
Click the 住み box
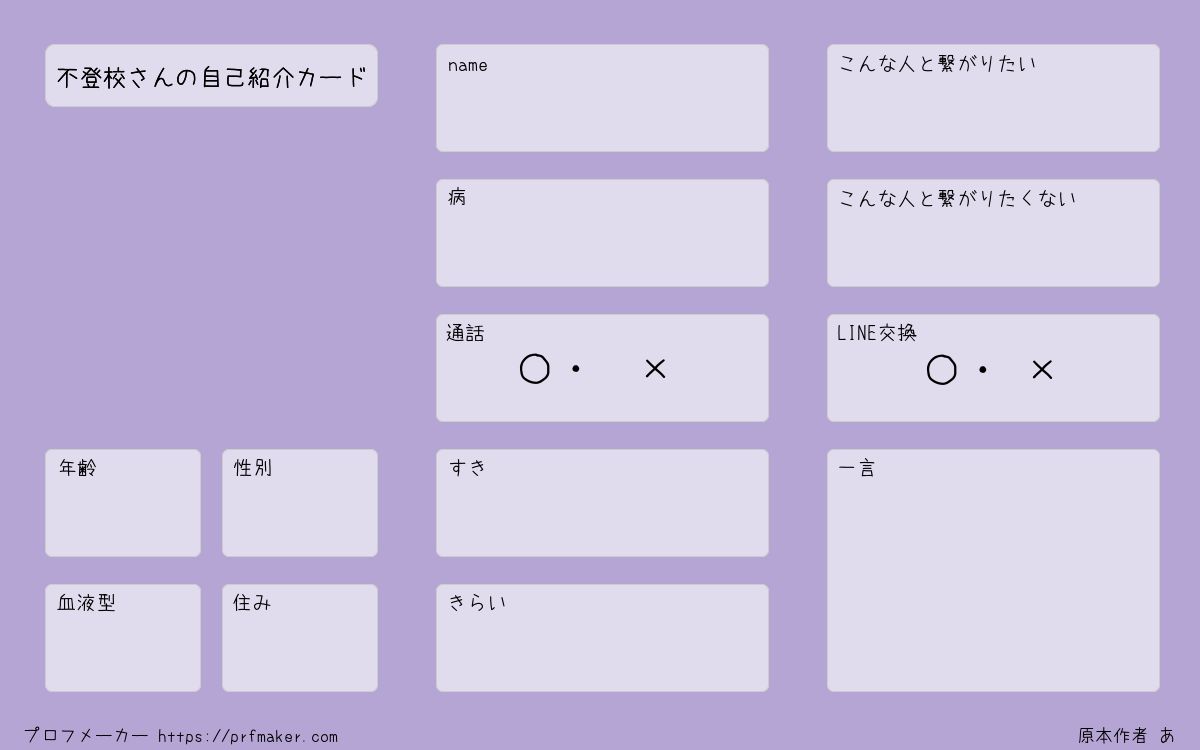click(300, 638)
